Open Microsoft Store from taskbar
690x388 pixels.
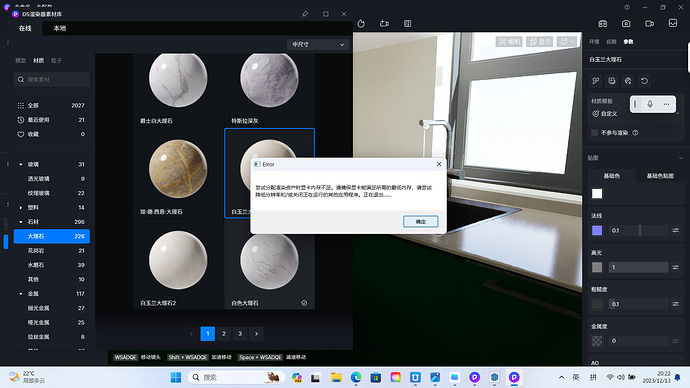pos(375,377)
